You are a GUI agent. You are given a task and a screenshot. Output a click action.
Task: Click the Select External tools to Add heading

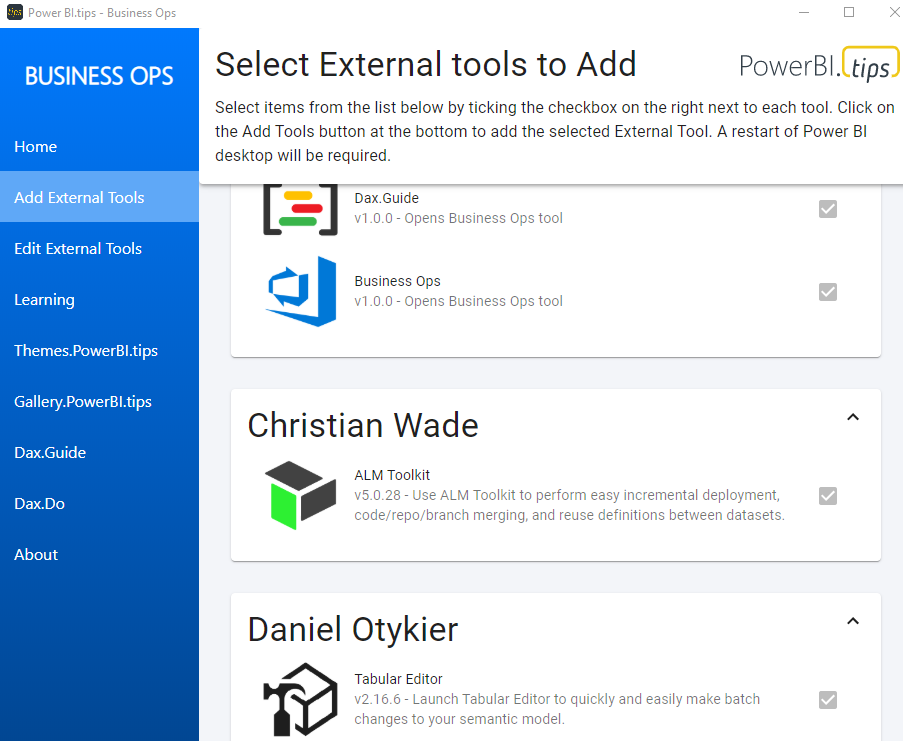(426, 64)
